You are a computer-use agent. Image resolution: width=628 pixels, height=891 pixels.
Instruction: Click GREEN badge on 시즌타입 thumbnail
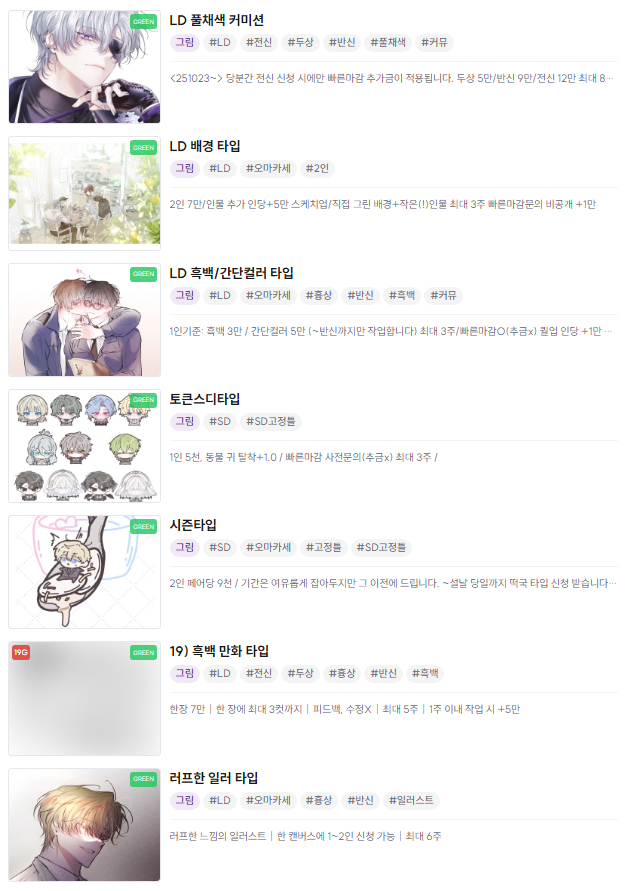pyautogui.click(x=143, y=527)
